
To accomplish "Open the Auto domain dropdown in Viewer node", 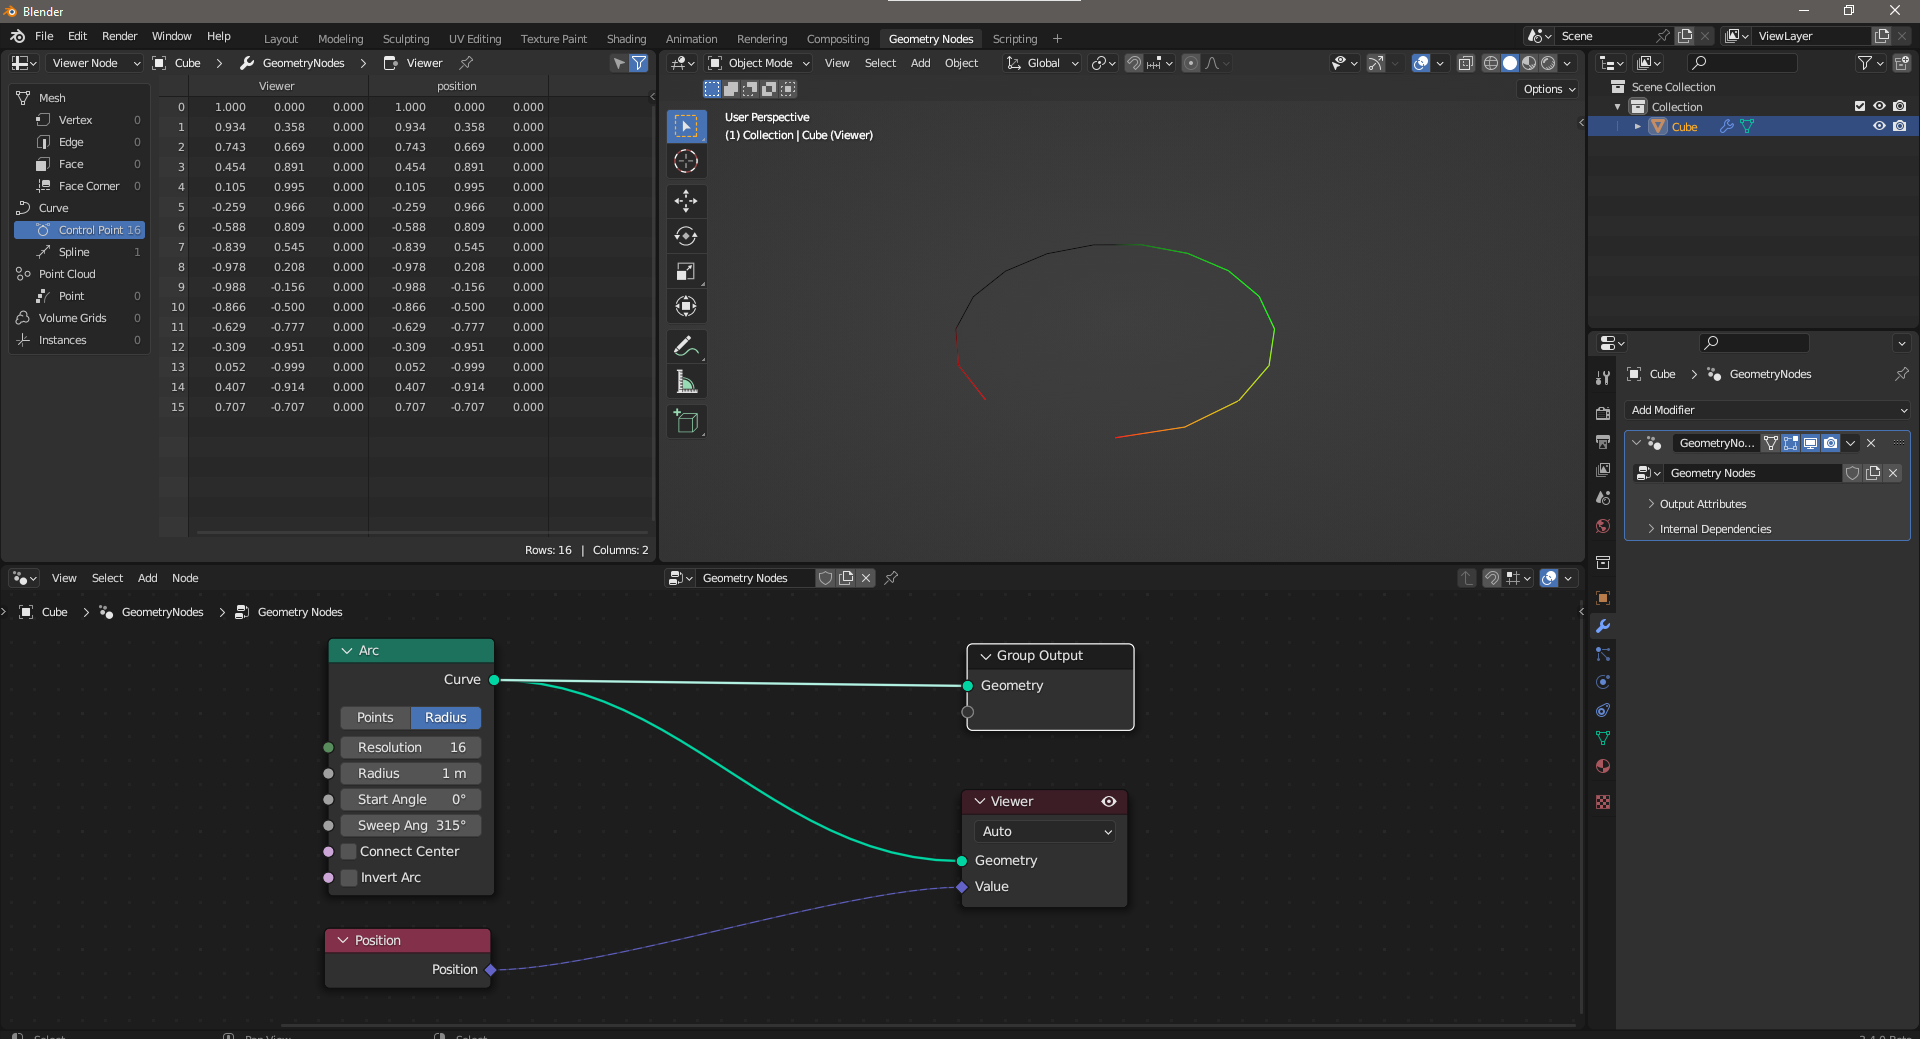I will [1046, 832].
